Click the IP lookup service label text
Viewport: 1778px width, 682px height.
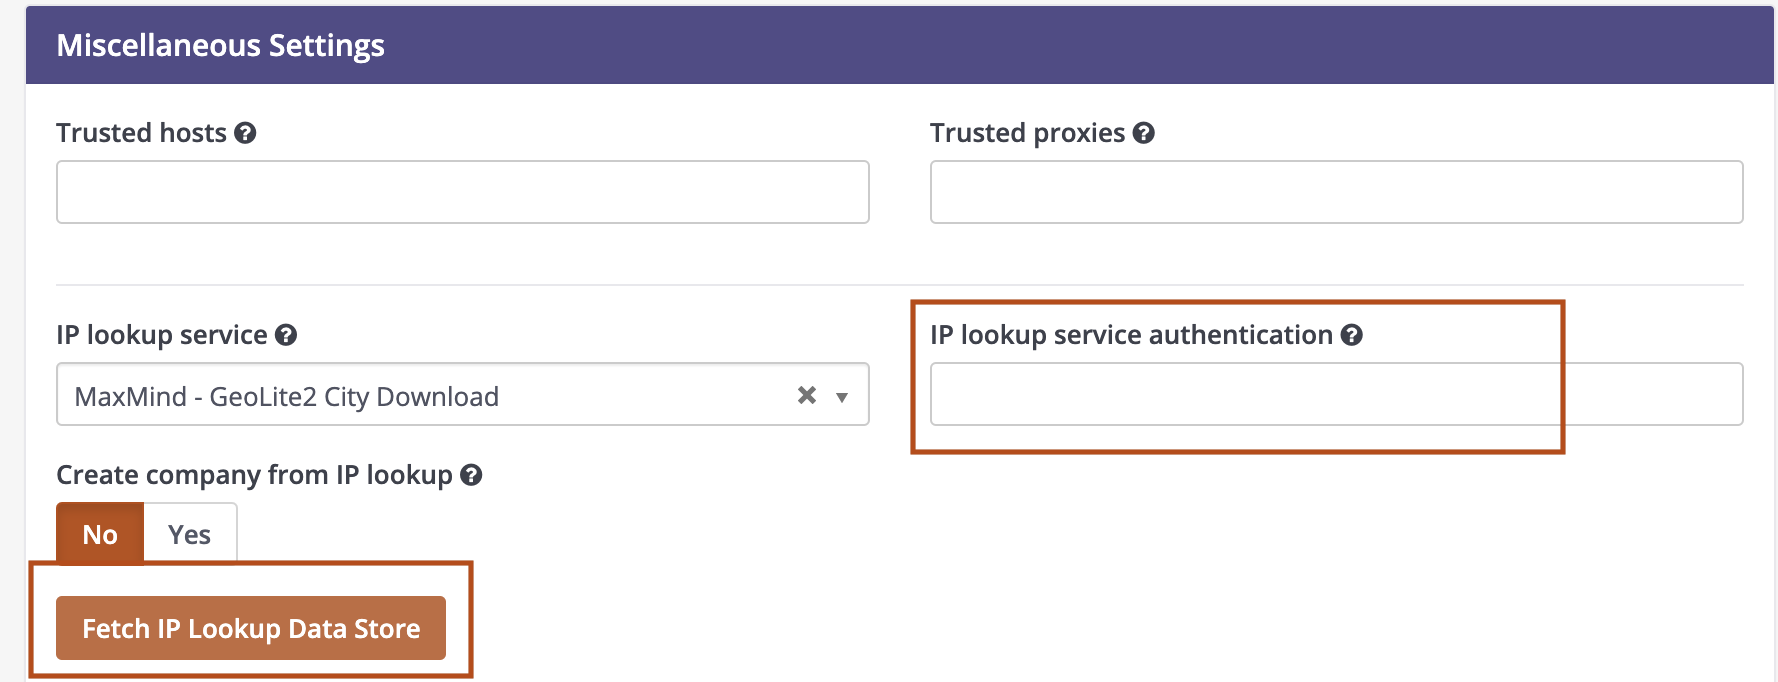(161, 335)
